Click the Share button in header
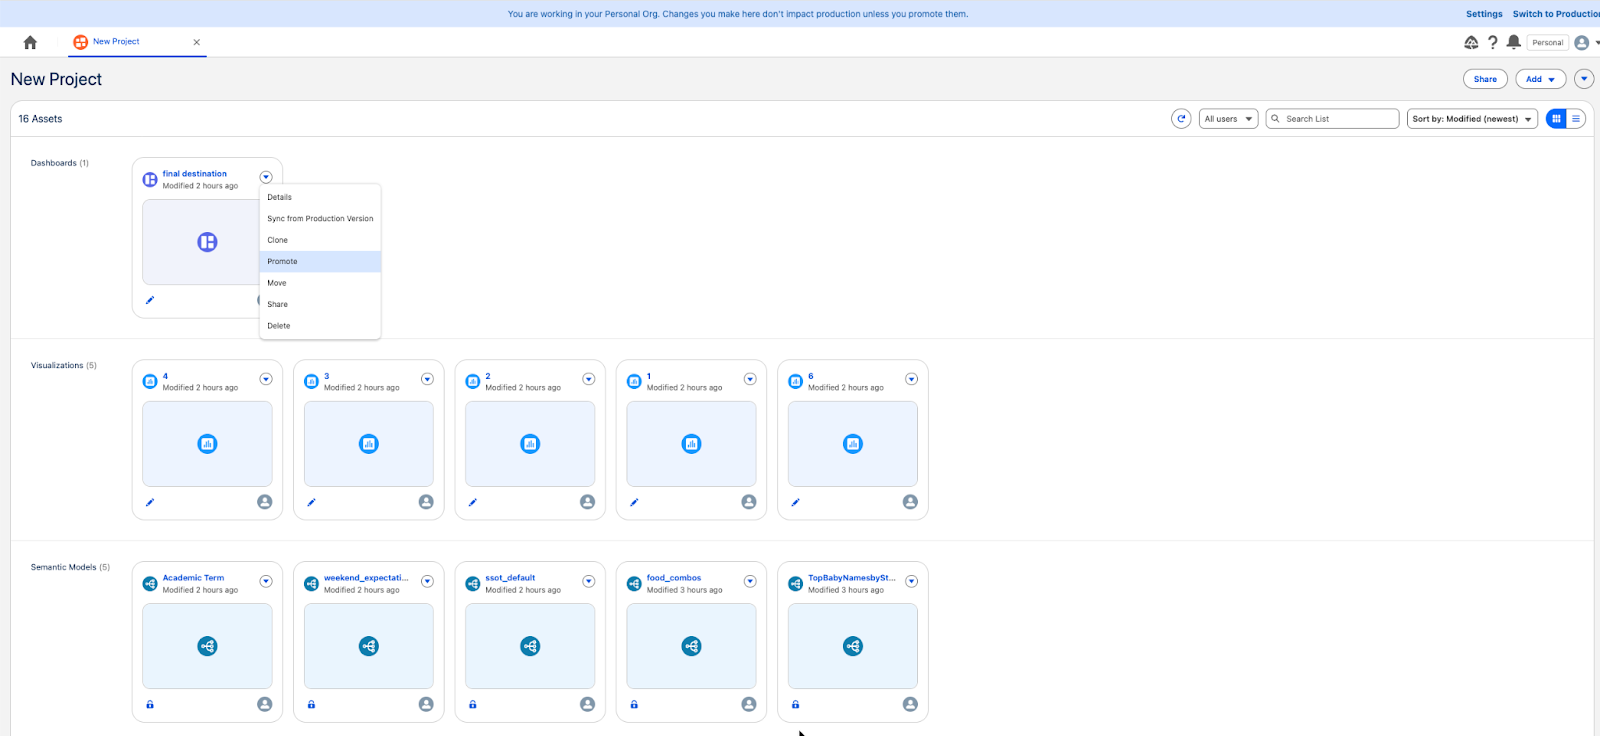1600x736 pixels. tap(1485, 79)
